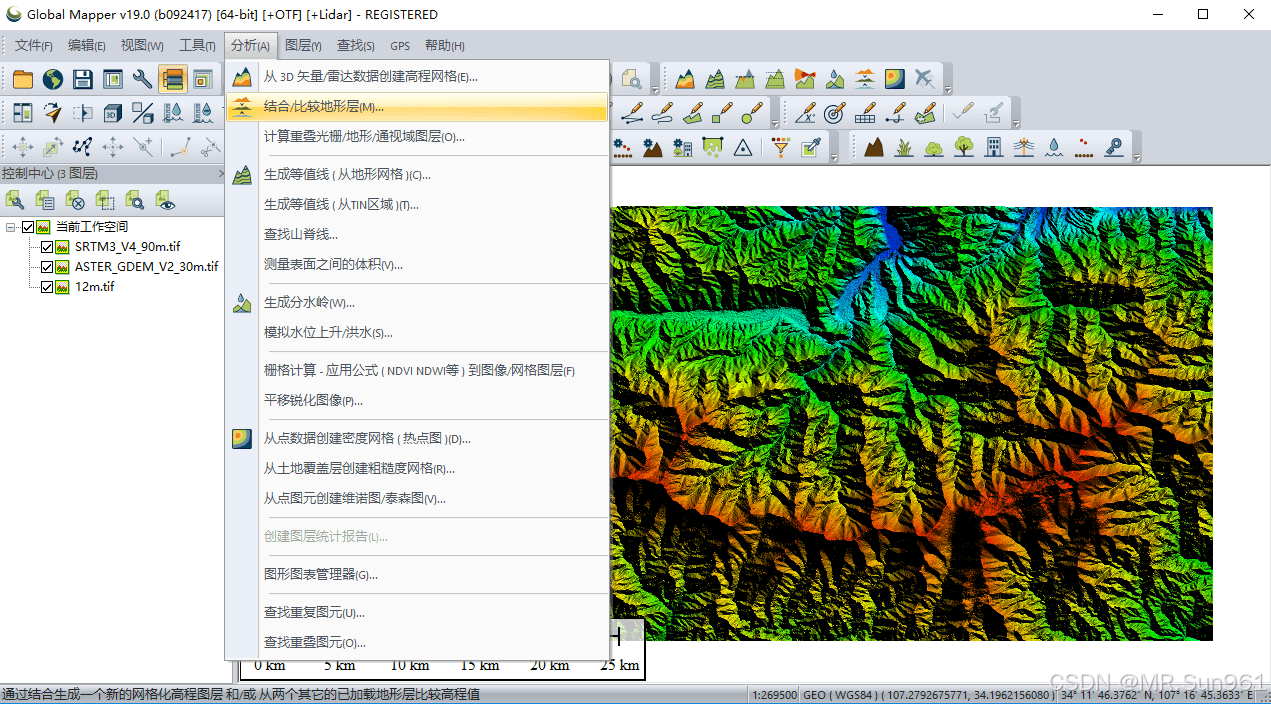Screen dimensions: 1271x704
Task: Click the density heat map toolbar icon
Action: [895, 79]
